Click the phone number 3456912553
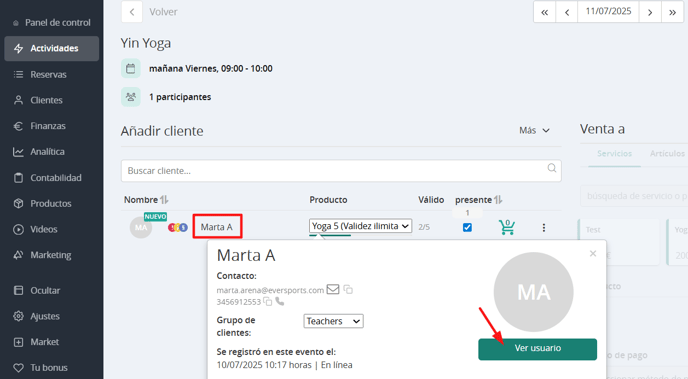 click(239, 302)
